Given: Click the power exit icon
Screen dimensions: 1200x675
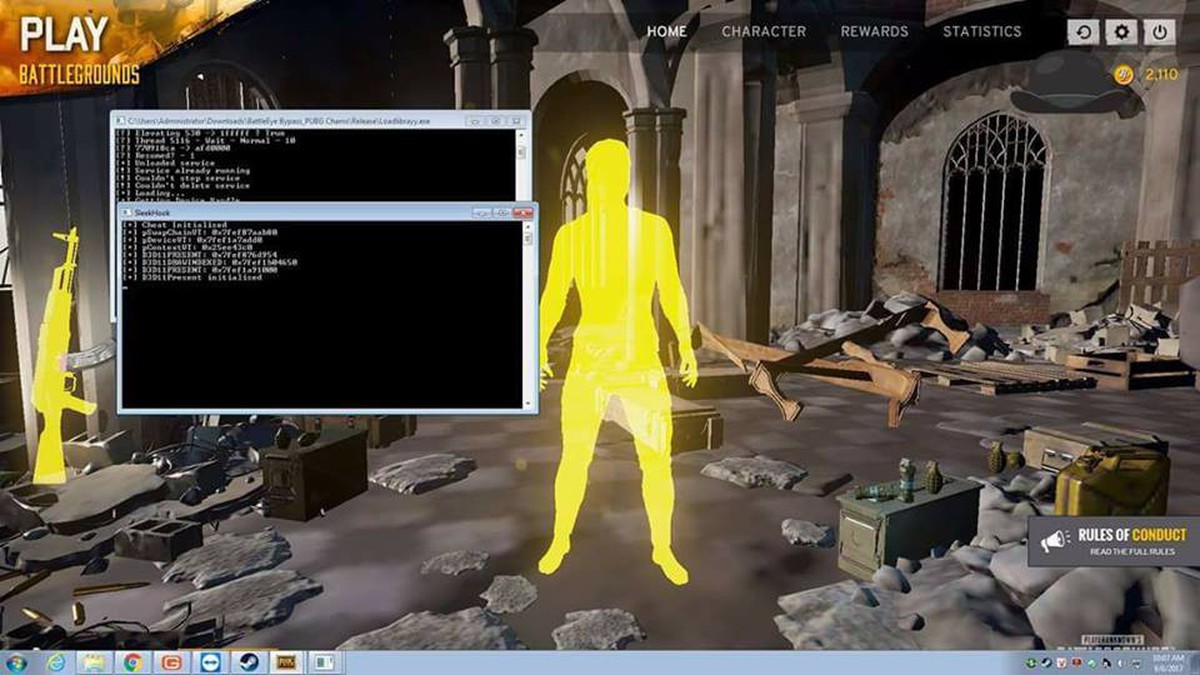Looking at the screenshot, I should pyautogui.click(x=1159, y=32).
